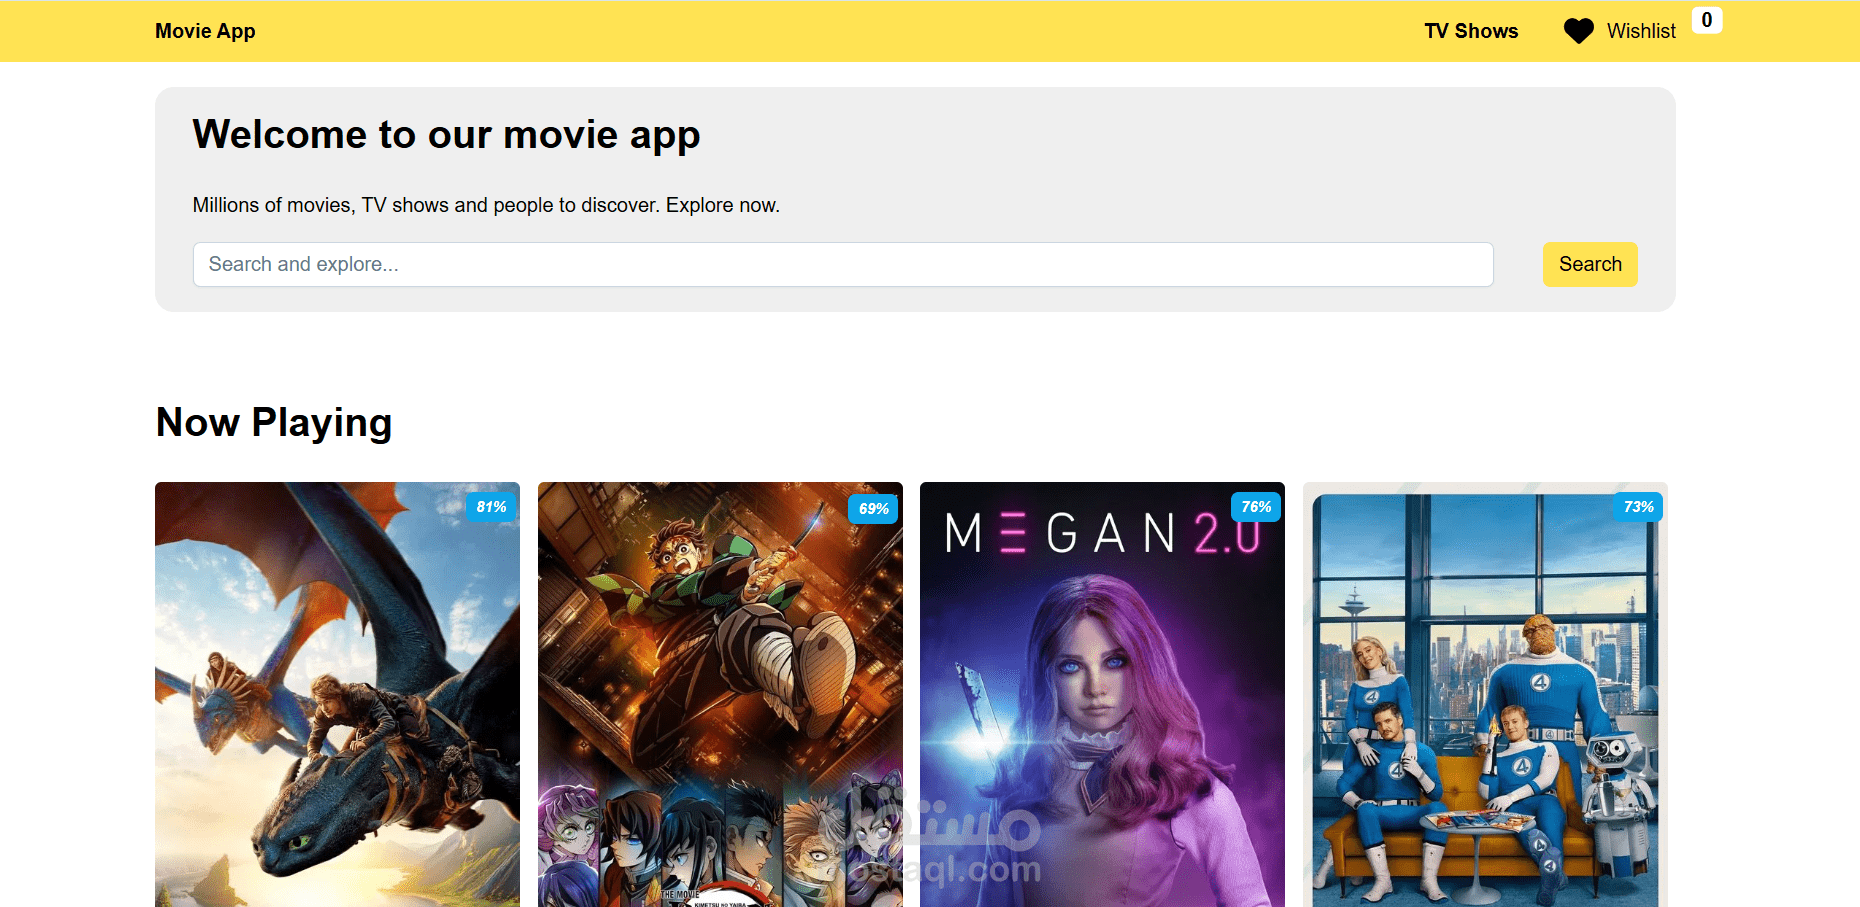Click the Millions of movies description text
Screen dimensions: 1860x907
[486, 205]
